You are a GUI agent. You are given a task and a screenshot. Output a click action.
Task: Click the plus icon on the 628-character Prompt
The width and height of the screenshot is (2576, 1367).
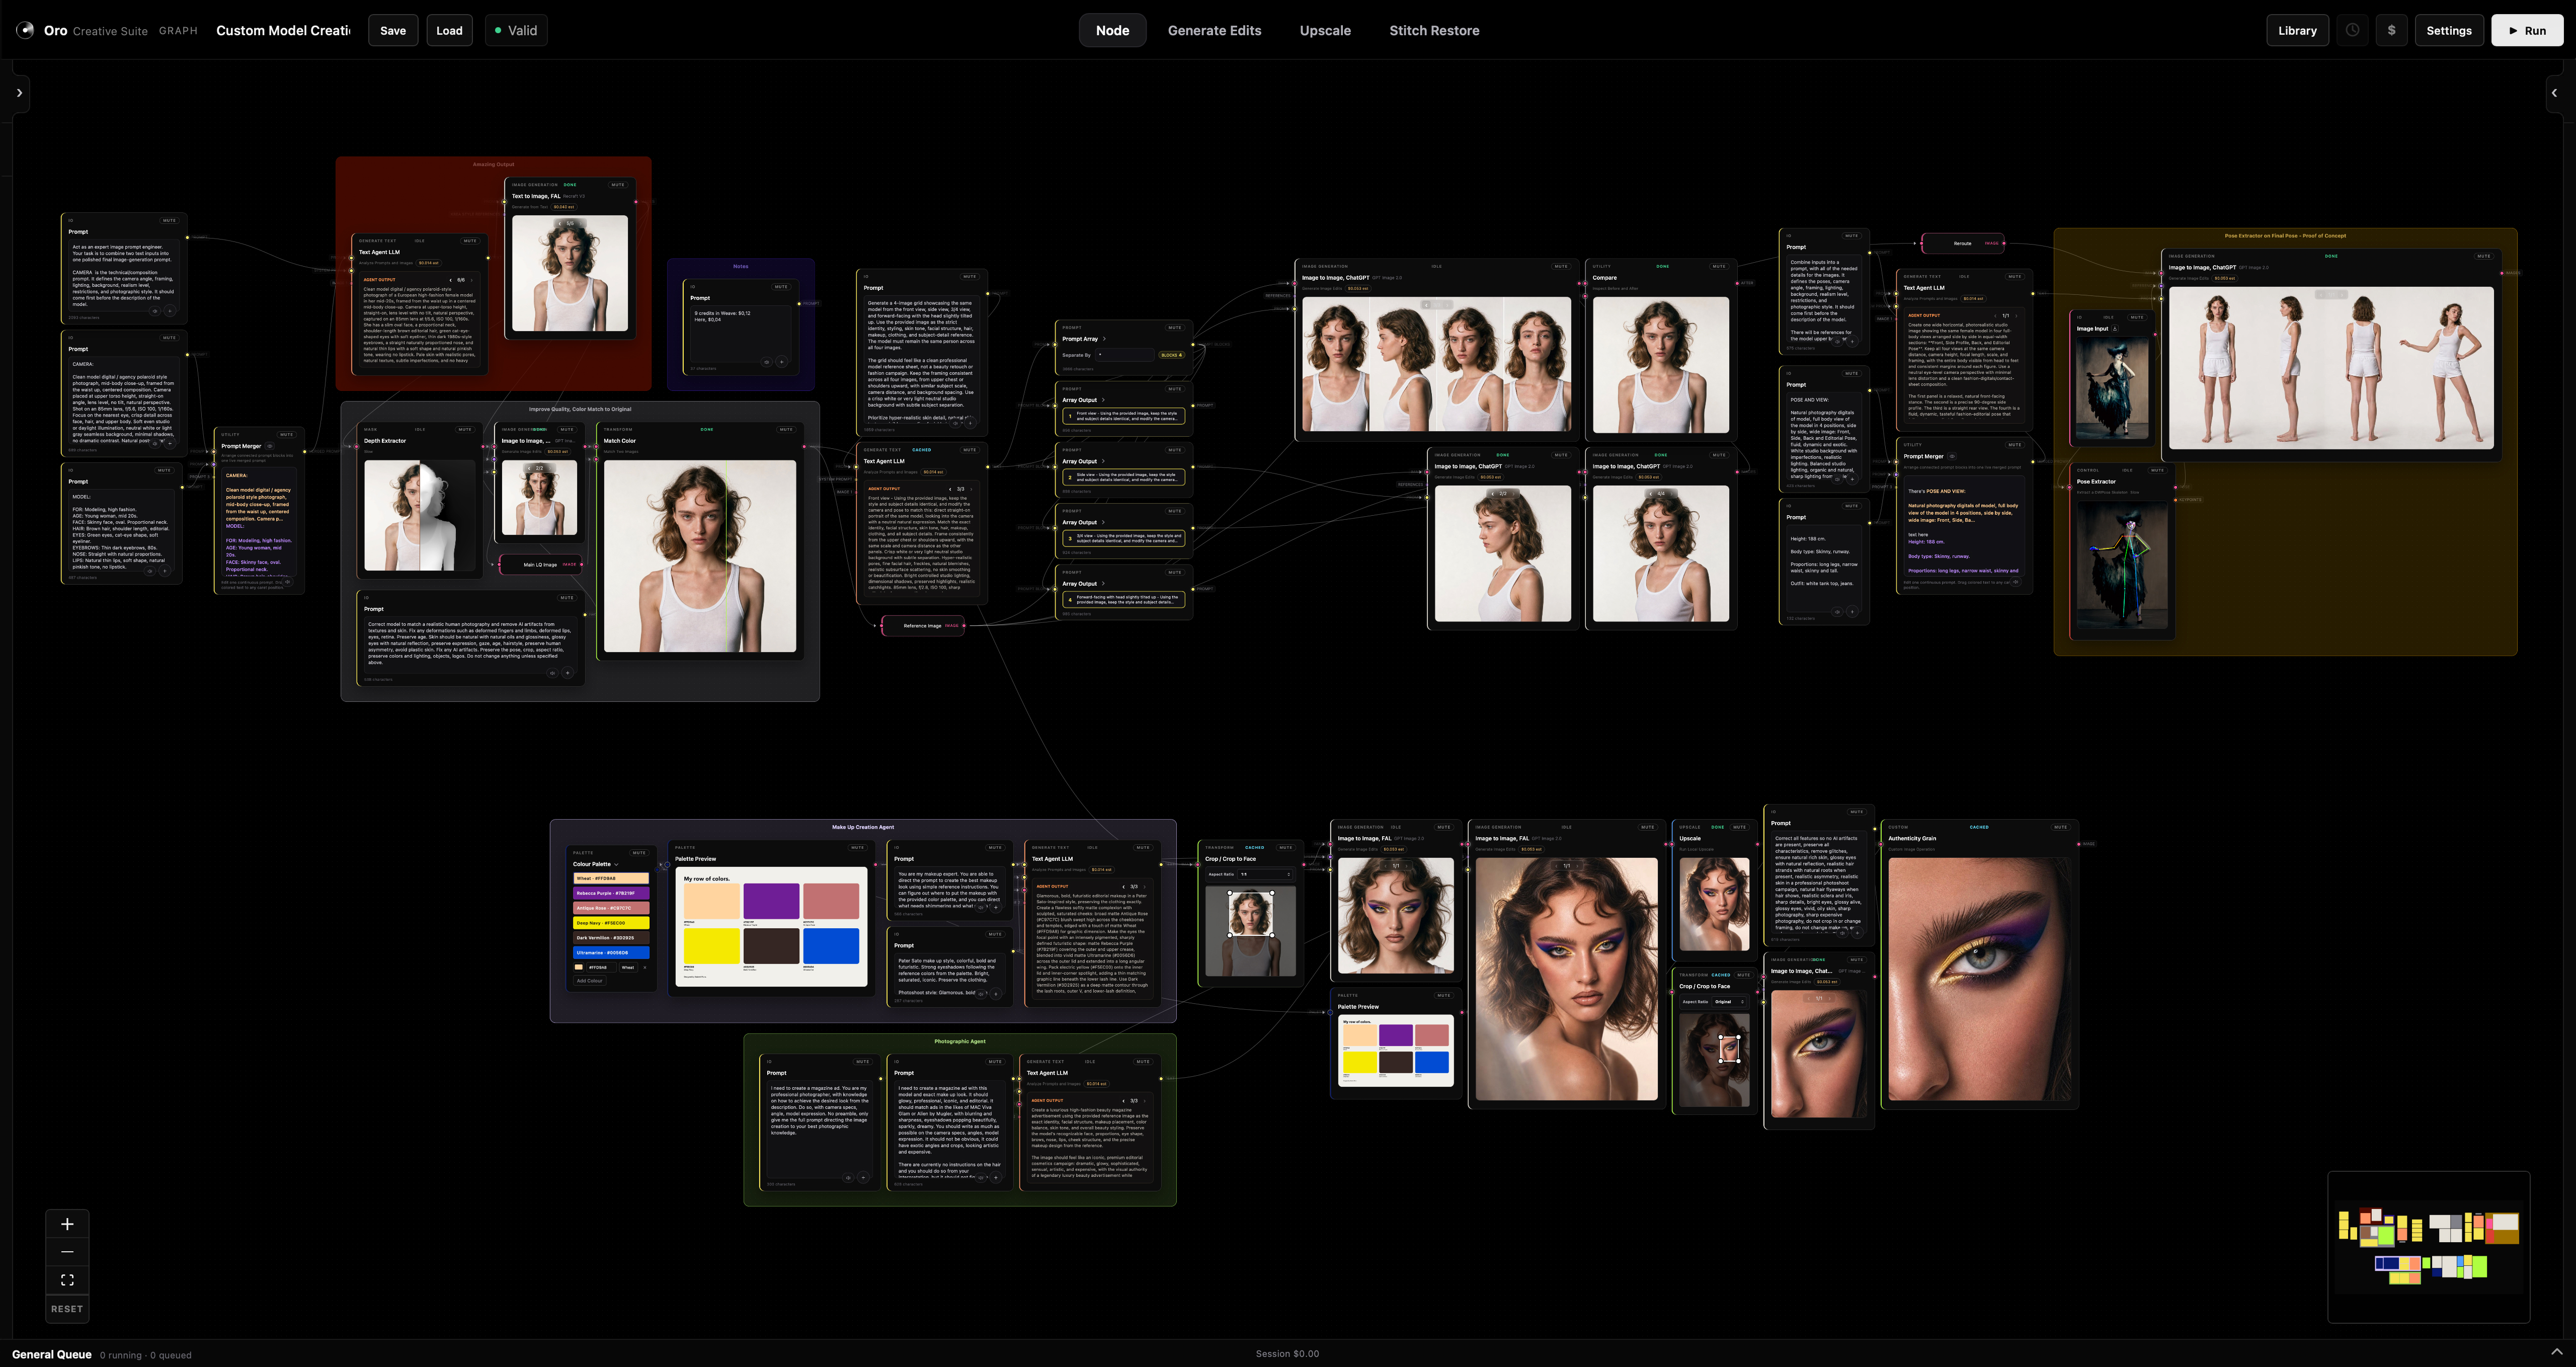coord(996,1177)
